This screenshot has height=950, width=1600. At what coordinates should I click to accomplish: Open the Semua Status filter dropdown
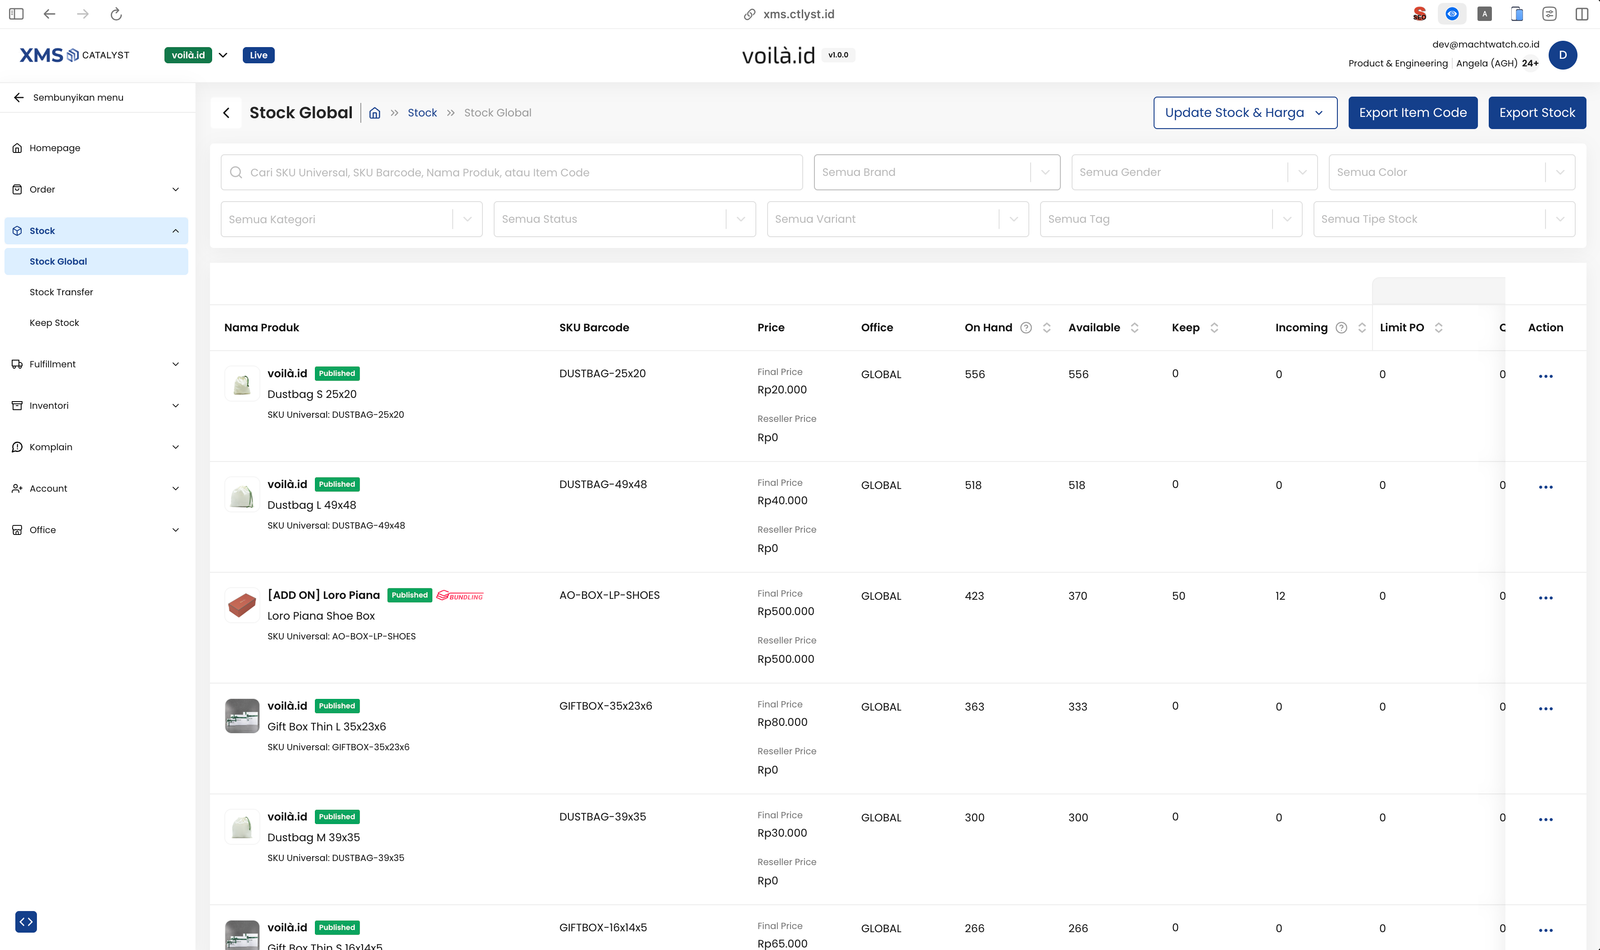pos(625,219)
